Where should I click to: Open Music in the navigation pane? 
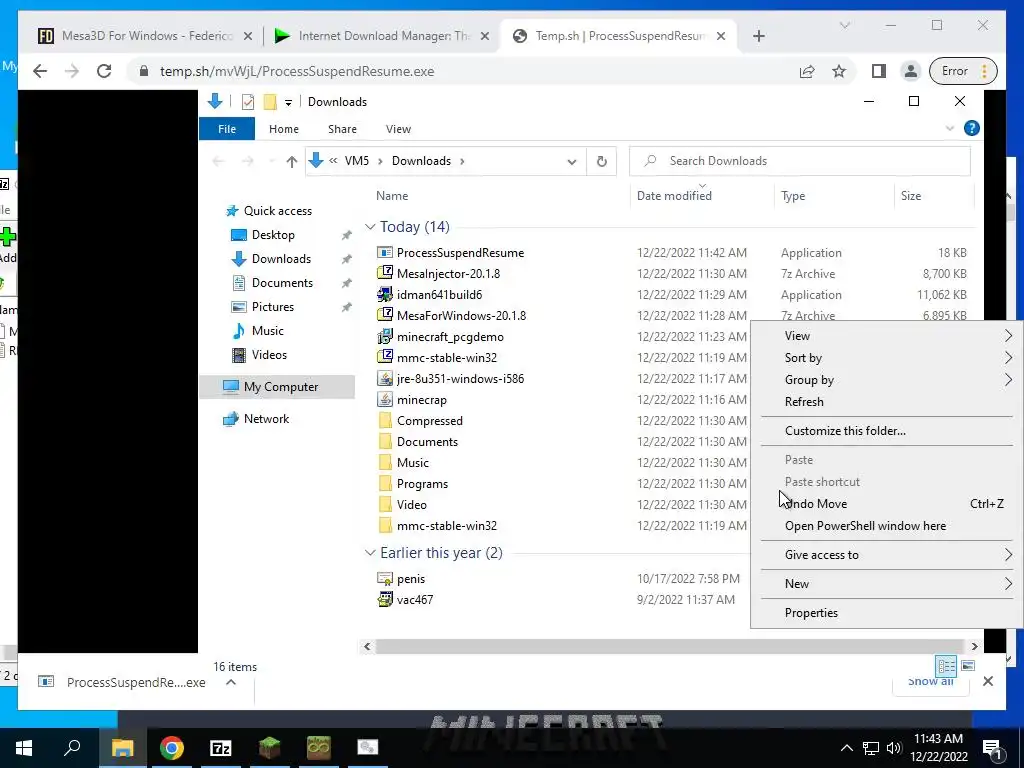point(268,330)
